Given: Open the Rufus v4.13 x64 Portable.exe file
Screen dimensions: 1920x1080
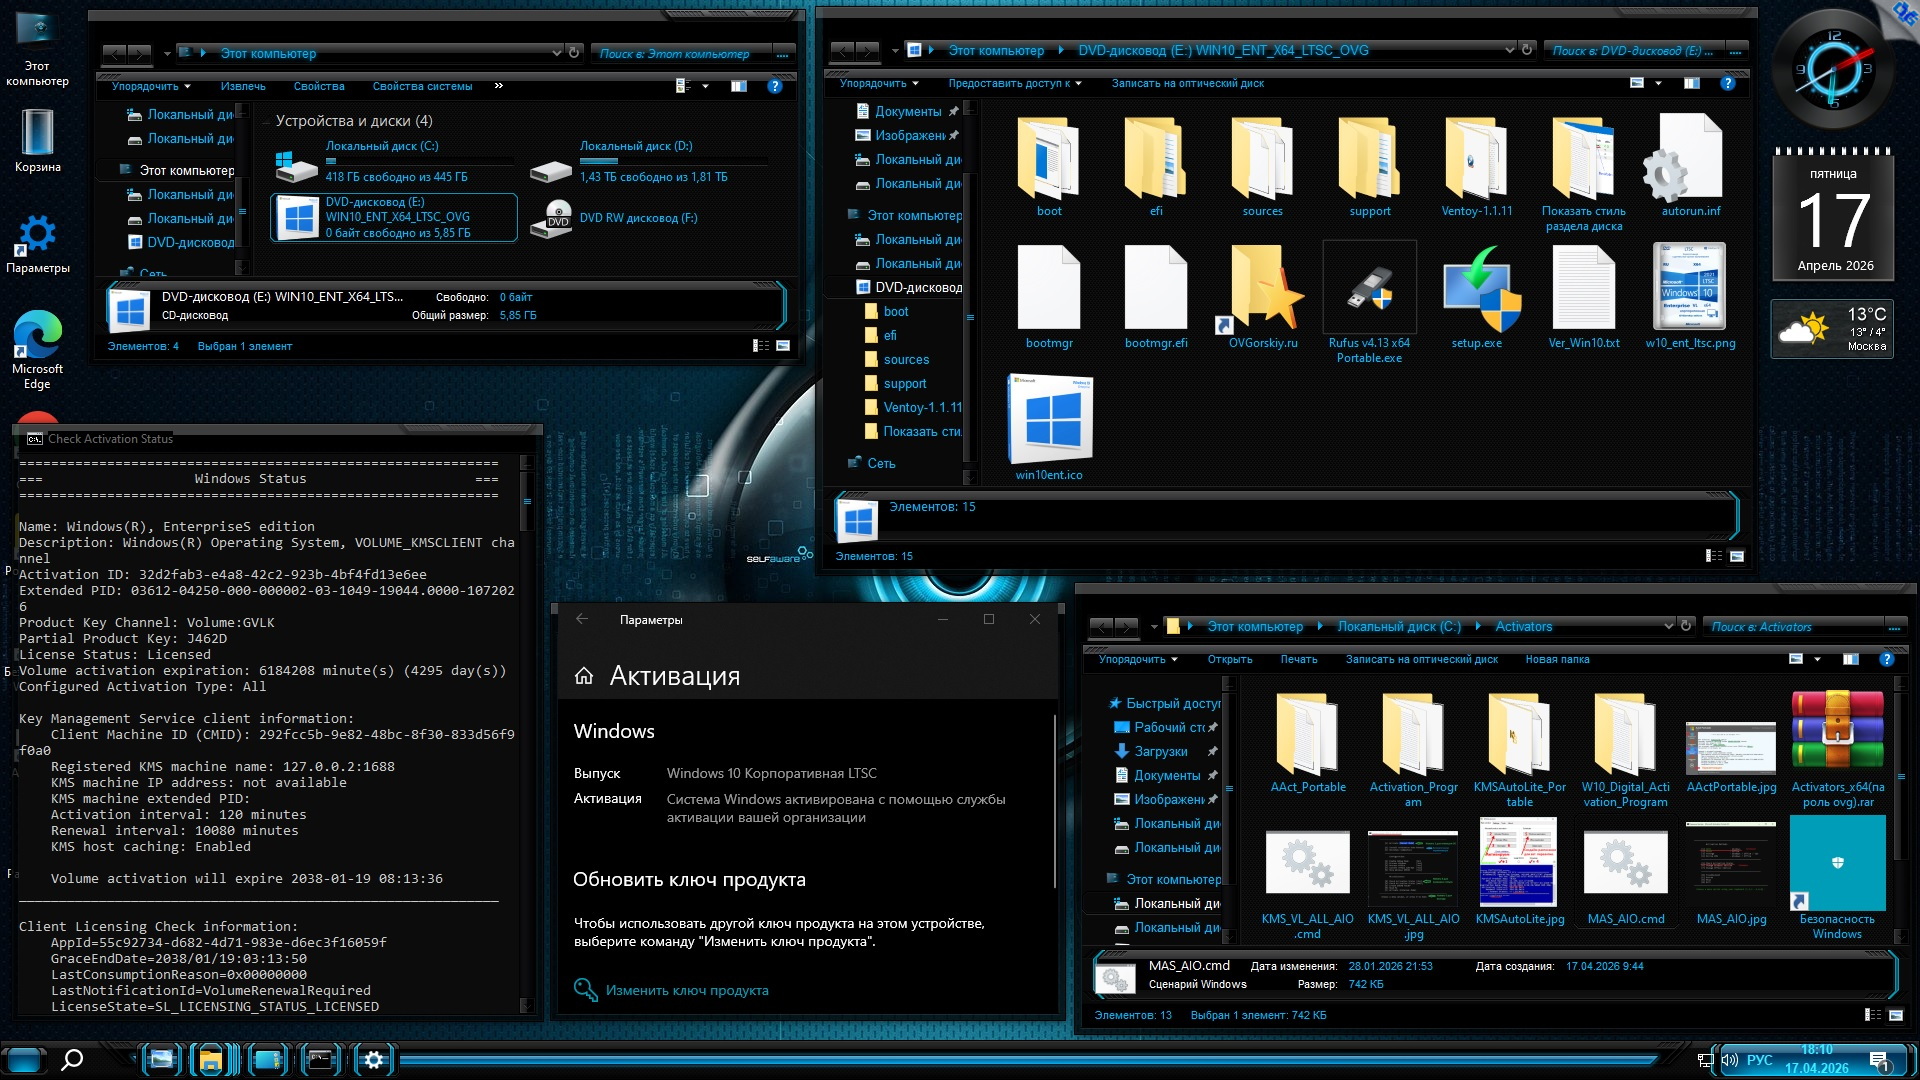Looking at the screenshot, I should (1369, 290).
